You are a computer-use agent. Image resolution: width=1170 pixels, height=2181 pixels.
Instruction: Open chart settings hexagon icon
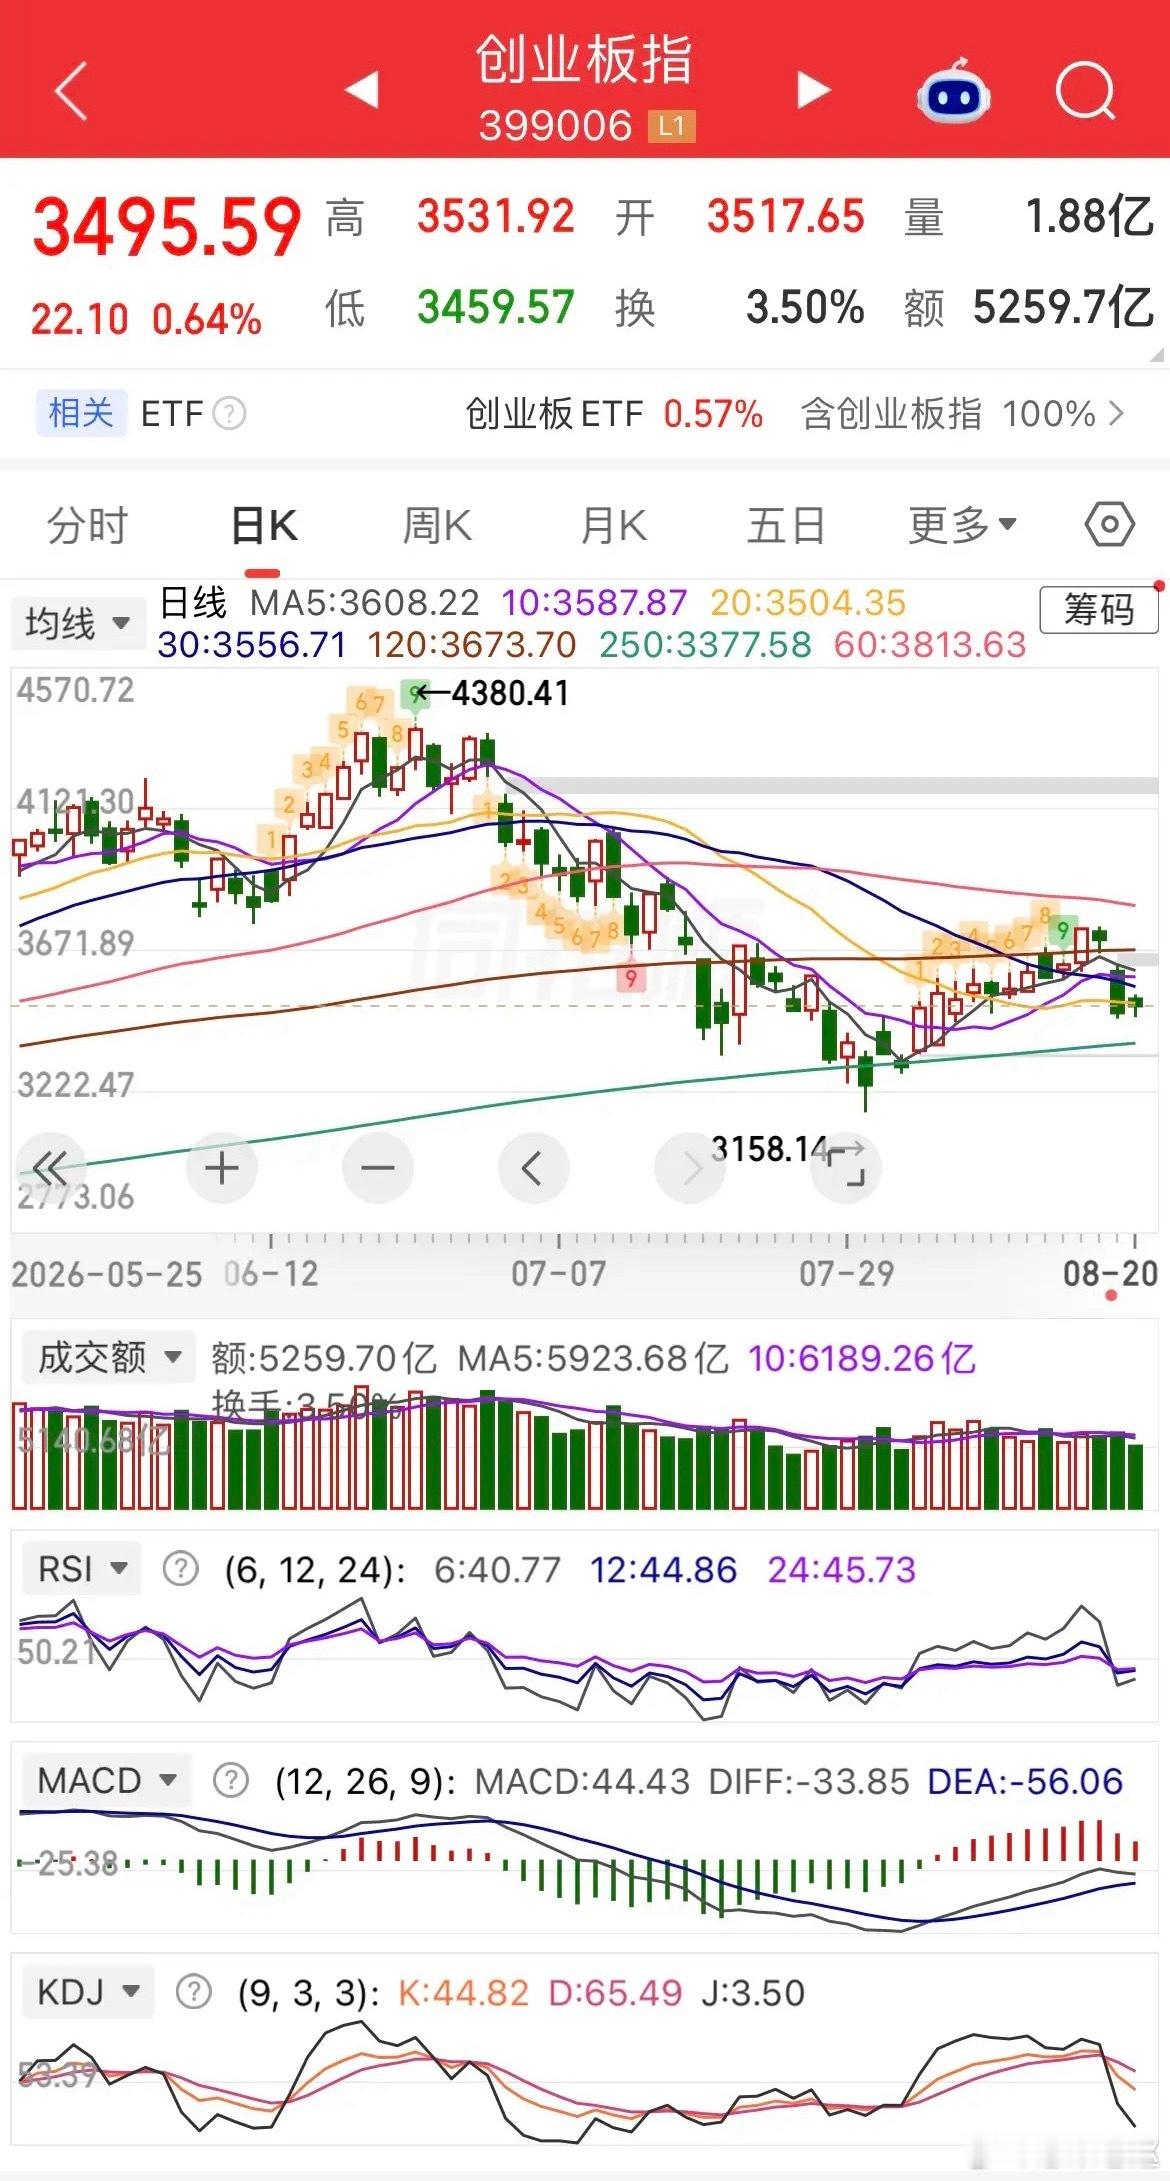[1110, 525]
